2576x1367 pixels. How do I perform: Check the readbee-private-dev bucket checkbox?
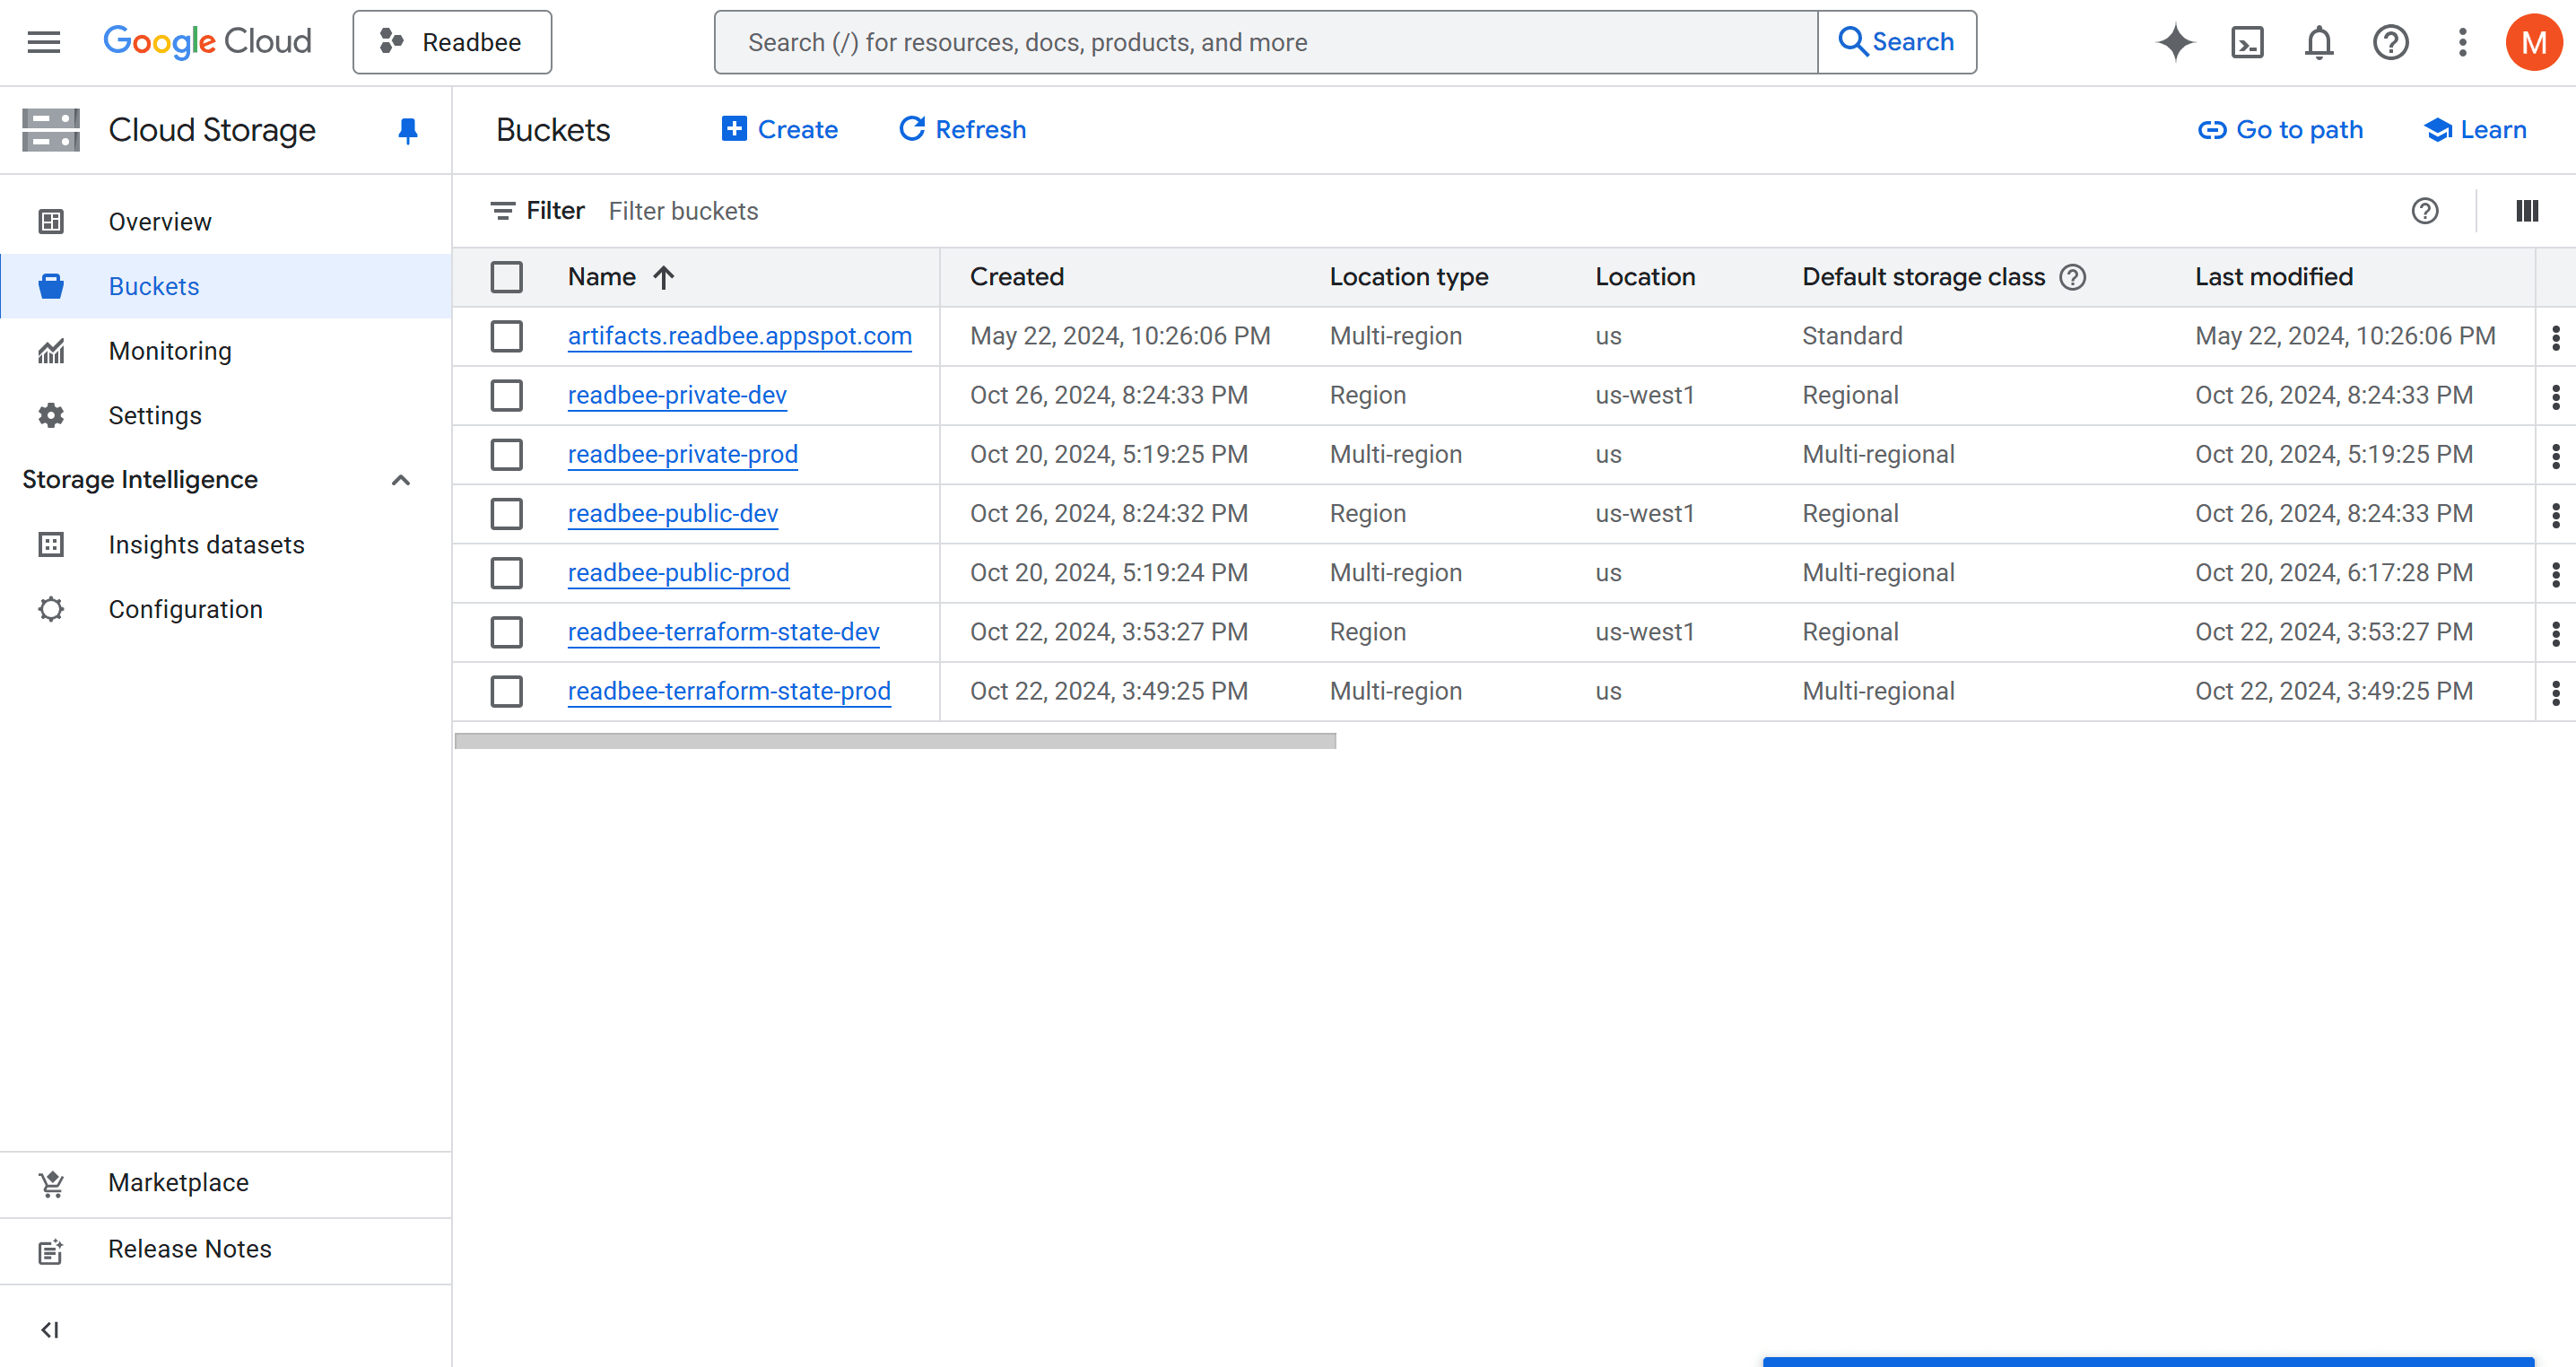click(506, 395)
